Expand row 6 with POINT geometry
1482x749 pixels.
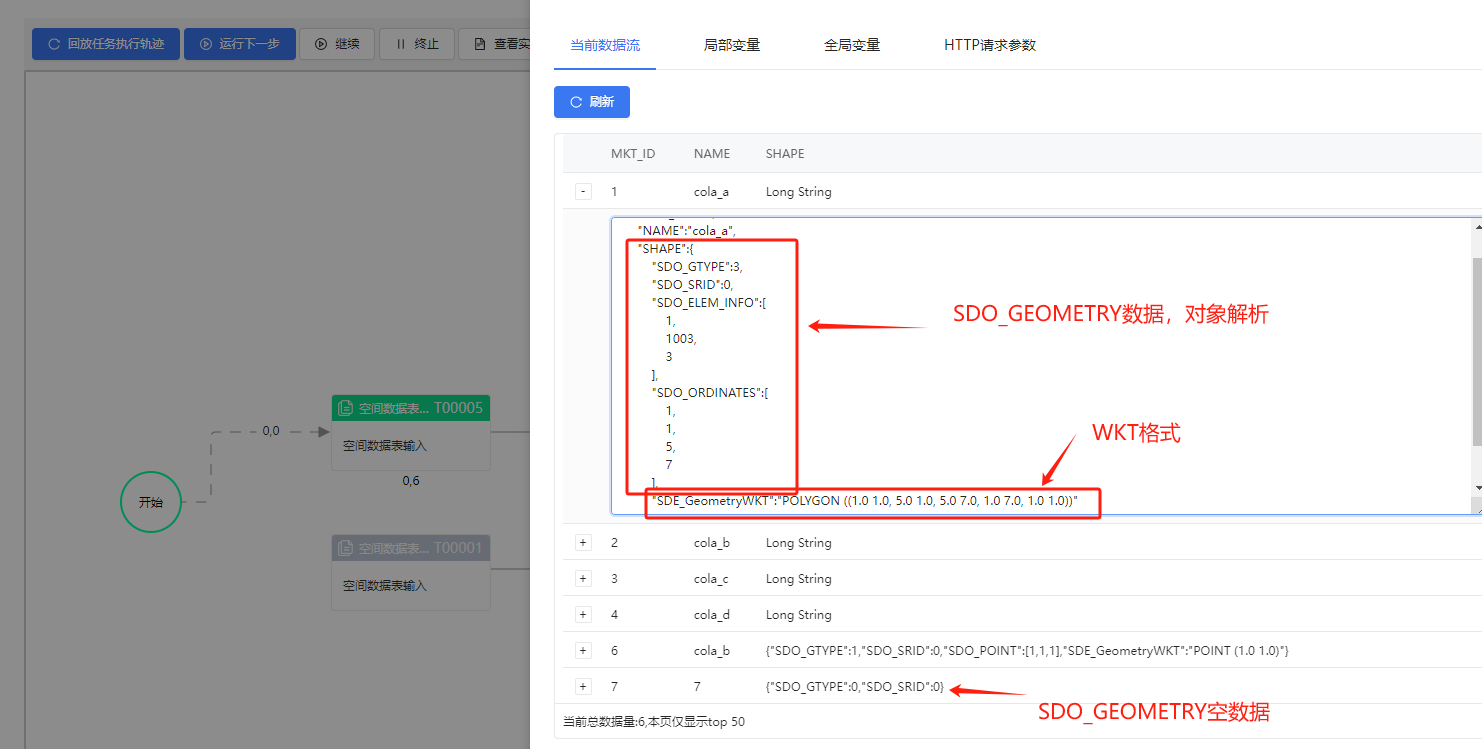[583, 651]
